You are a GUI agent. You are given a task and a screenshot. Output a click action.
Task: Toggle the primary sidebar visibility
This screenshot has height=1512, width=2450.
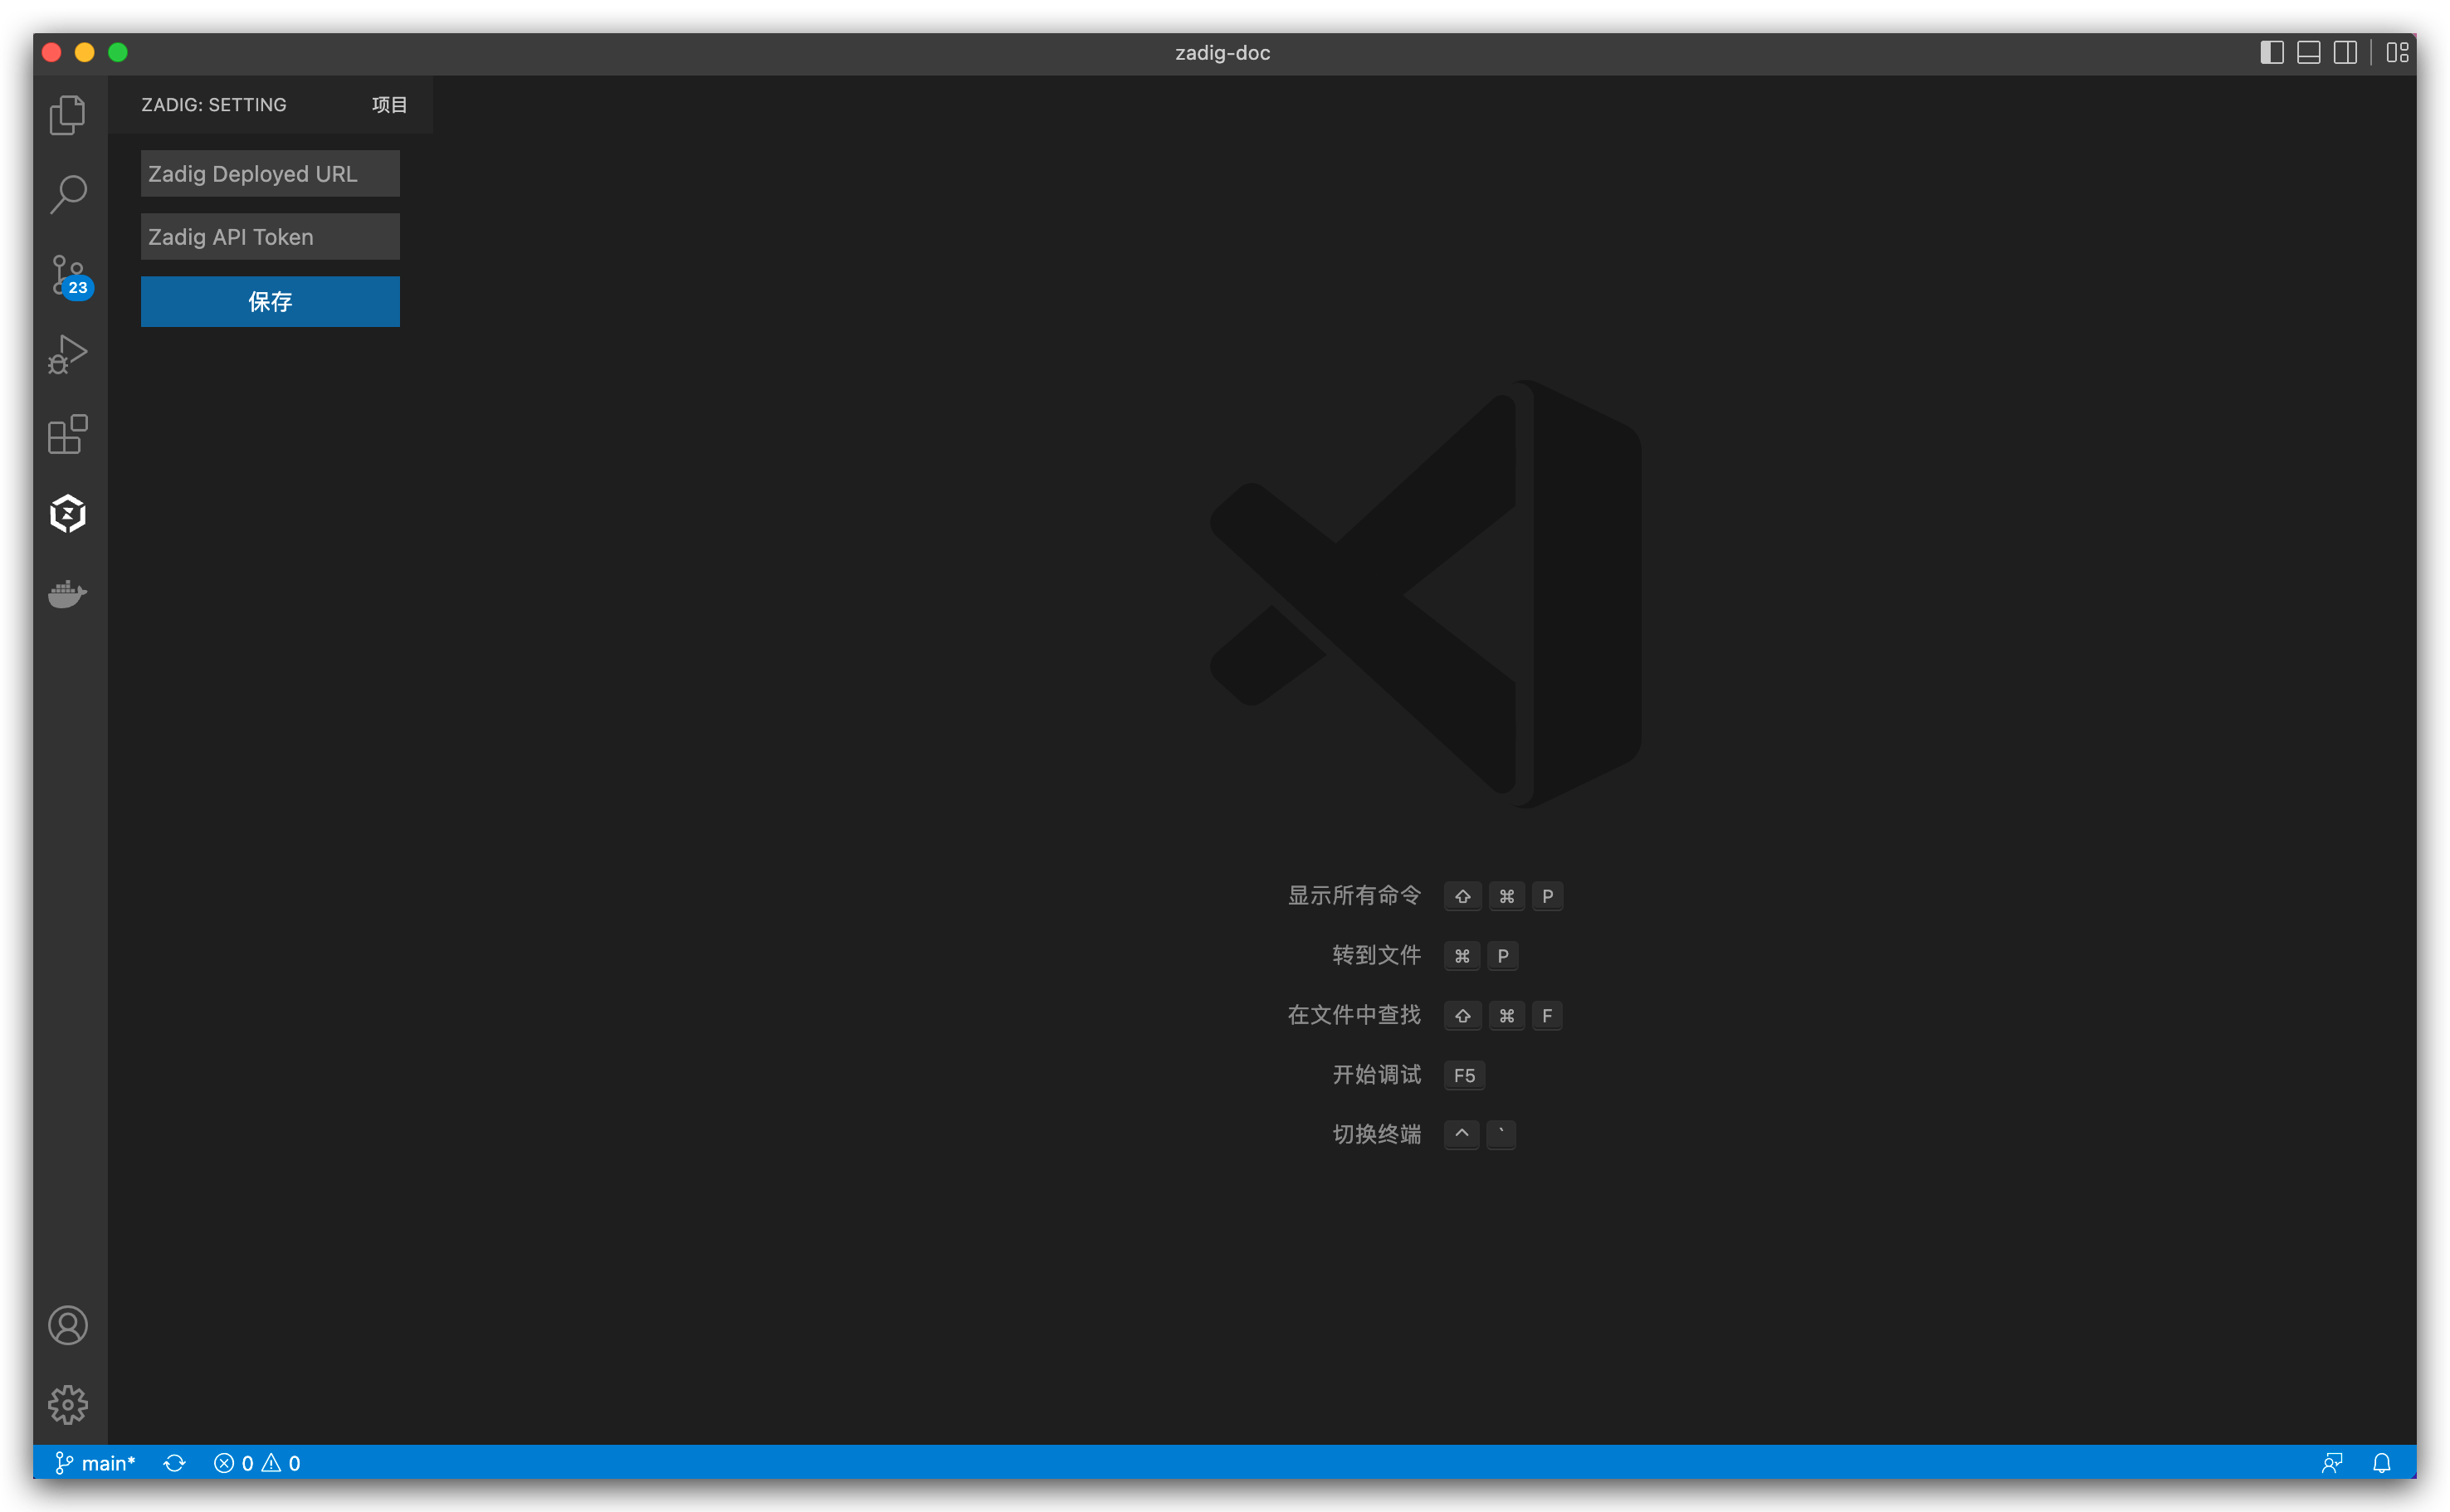tap(2271, 52)
